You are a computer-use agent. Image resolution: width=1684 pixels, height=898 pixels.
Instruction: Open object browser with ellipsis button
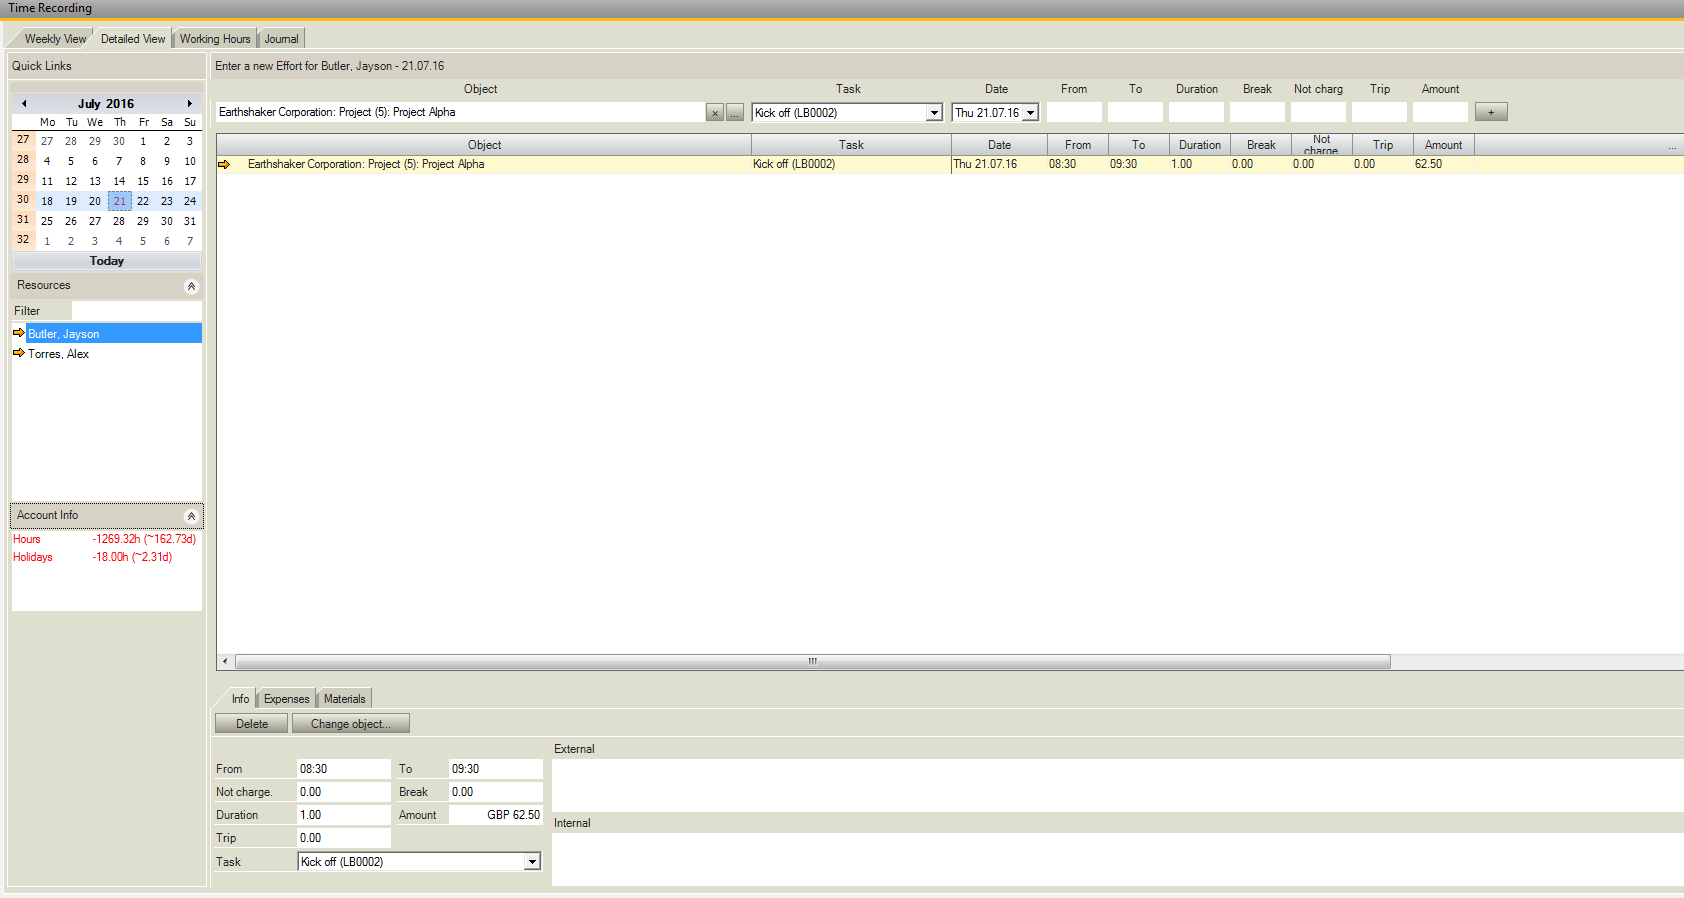pyautogui.click(x=735, y=113)
